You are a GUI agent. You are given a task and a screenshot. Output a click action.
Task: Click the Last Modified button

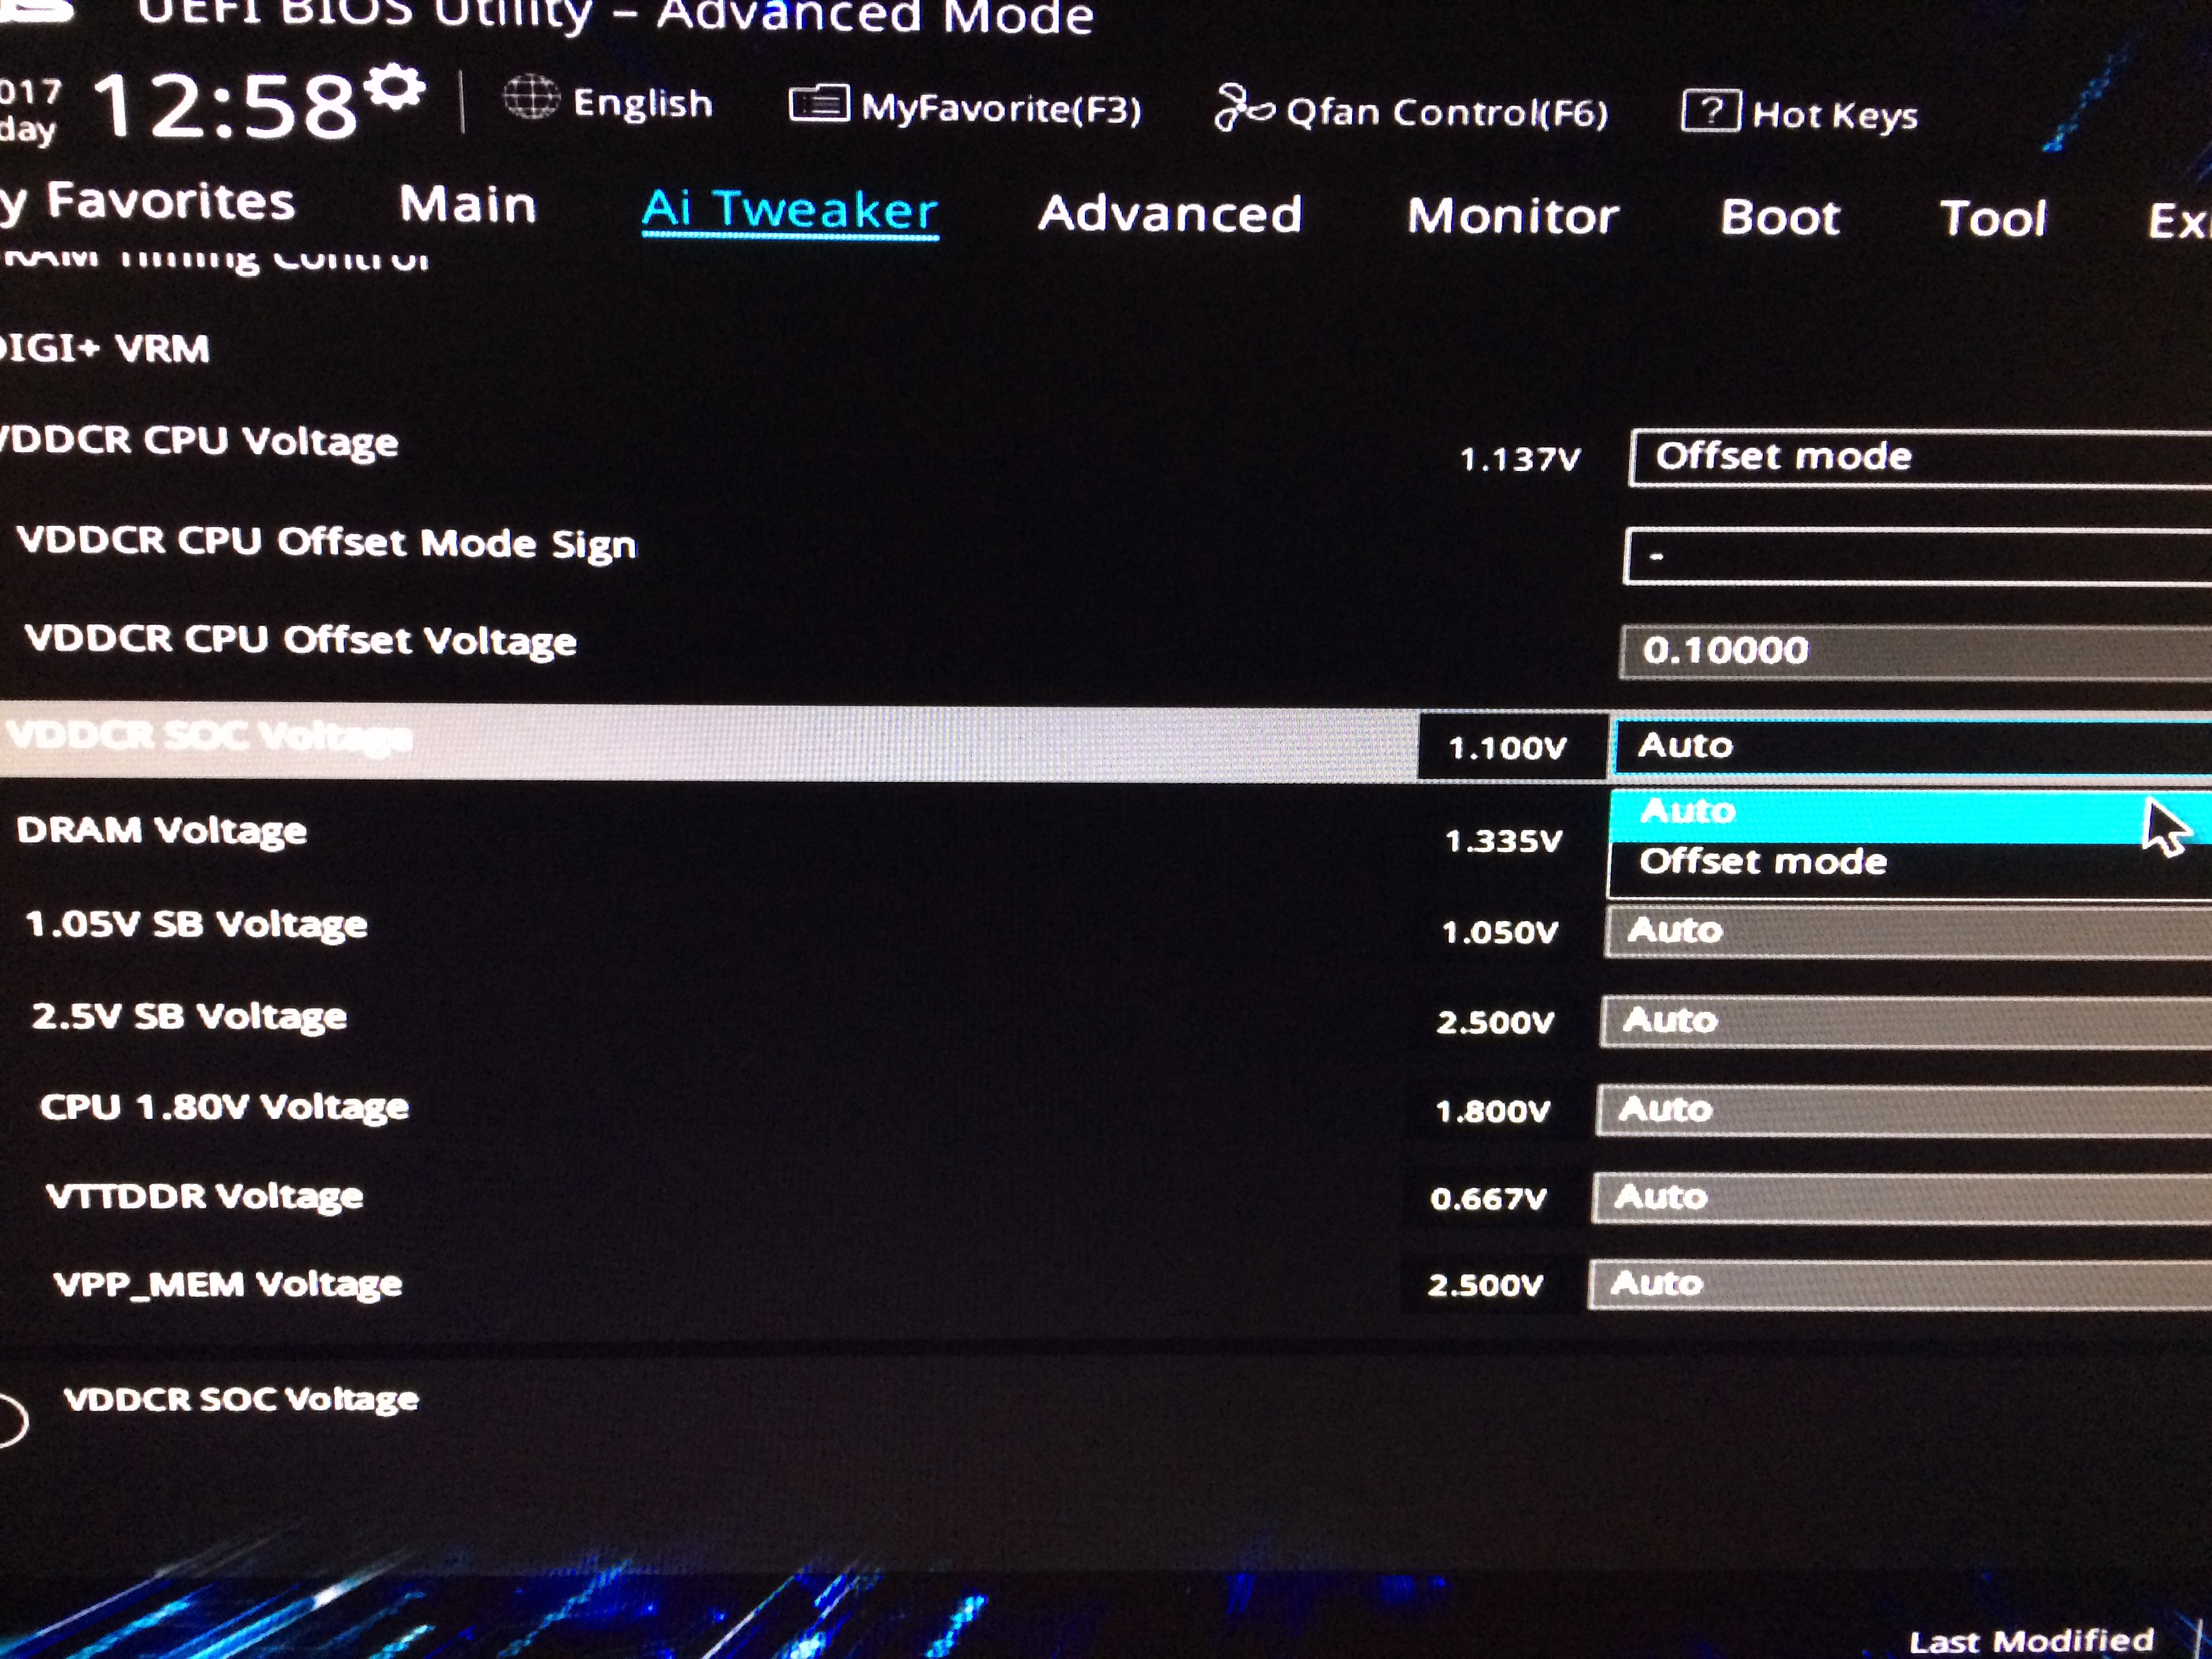(2030, 1640)
